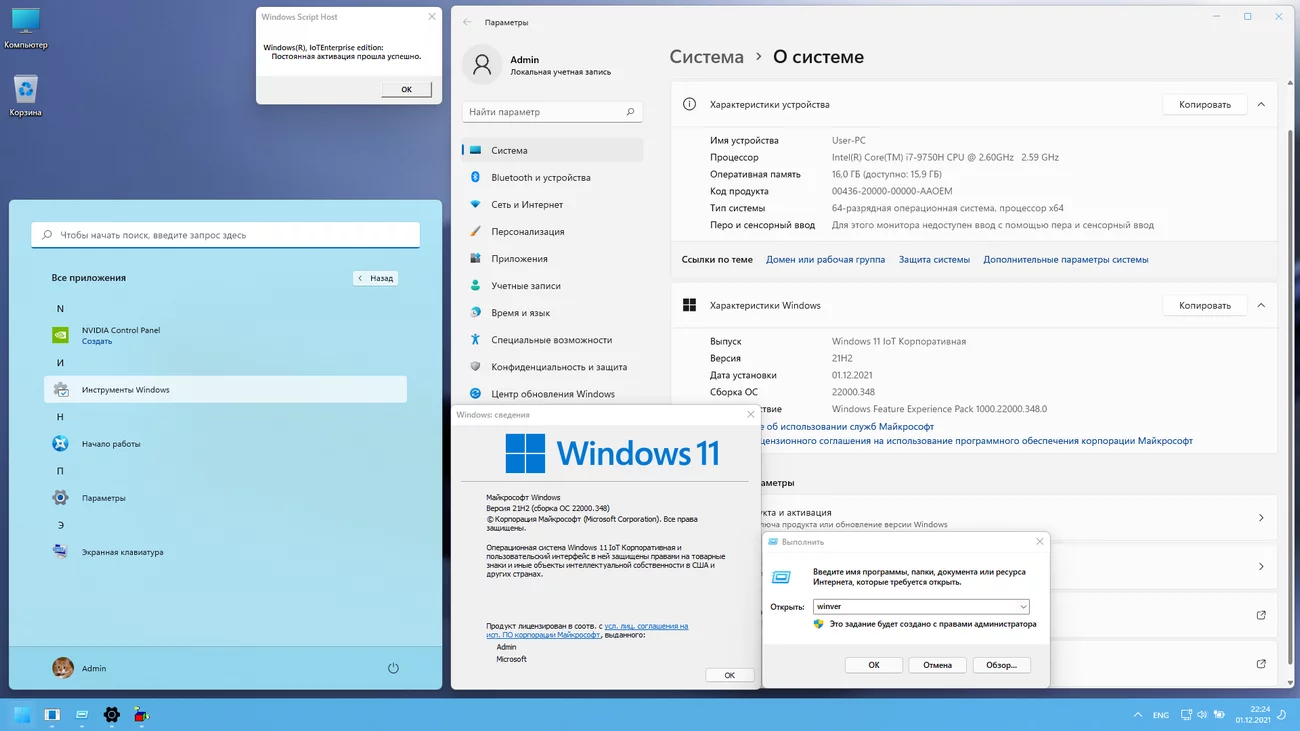Screen dimensions: 1300x731
Task: Click the Экранная клавиатура app icon
Action: [61, 551]
